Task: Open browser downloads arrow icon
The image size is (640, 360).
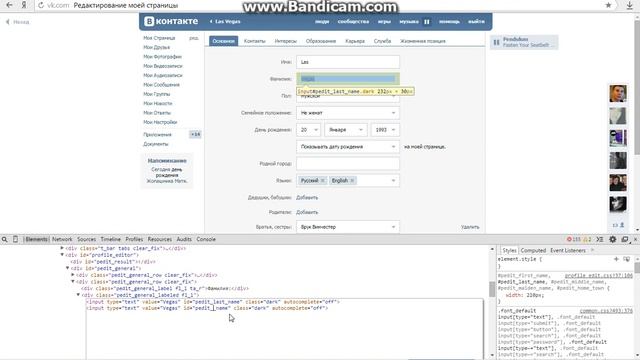Action: pyautogui.click(x=629, y=5)
